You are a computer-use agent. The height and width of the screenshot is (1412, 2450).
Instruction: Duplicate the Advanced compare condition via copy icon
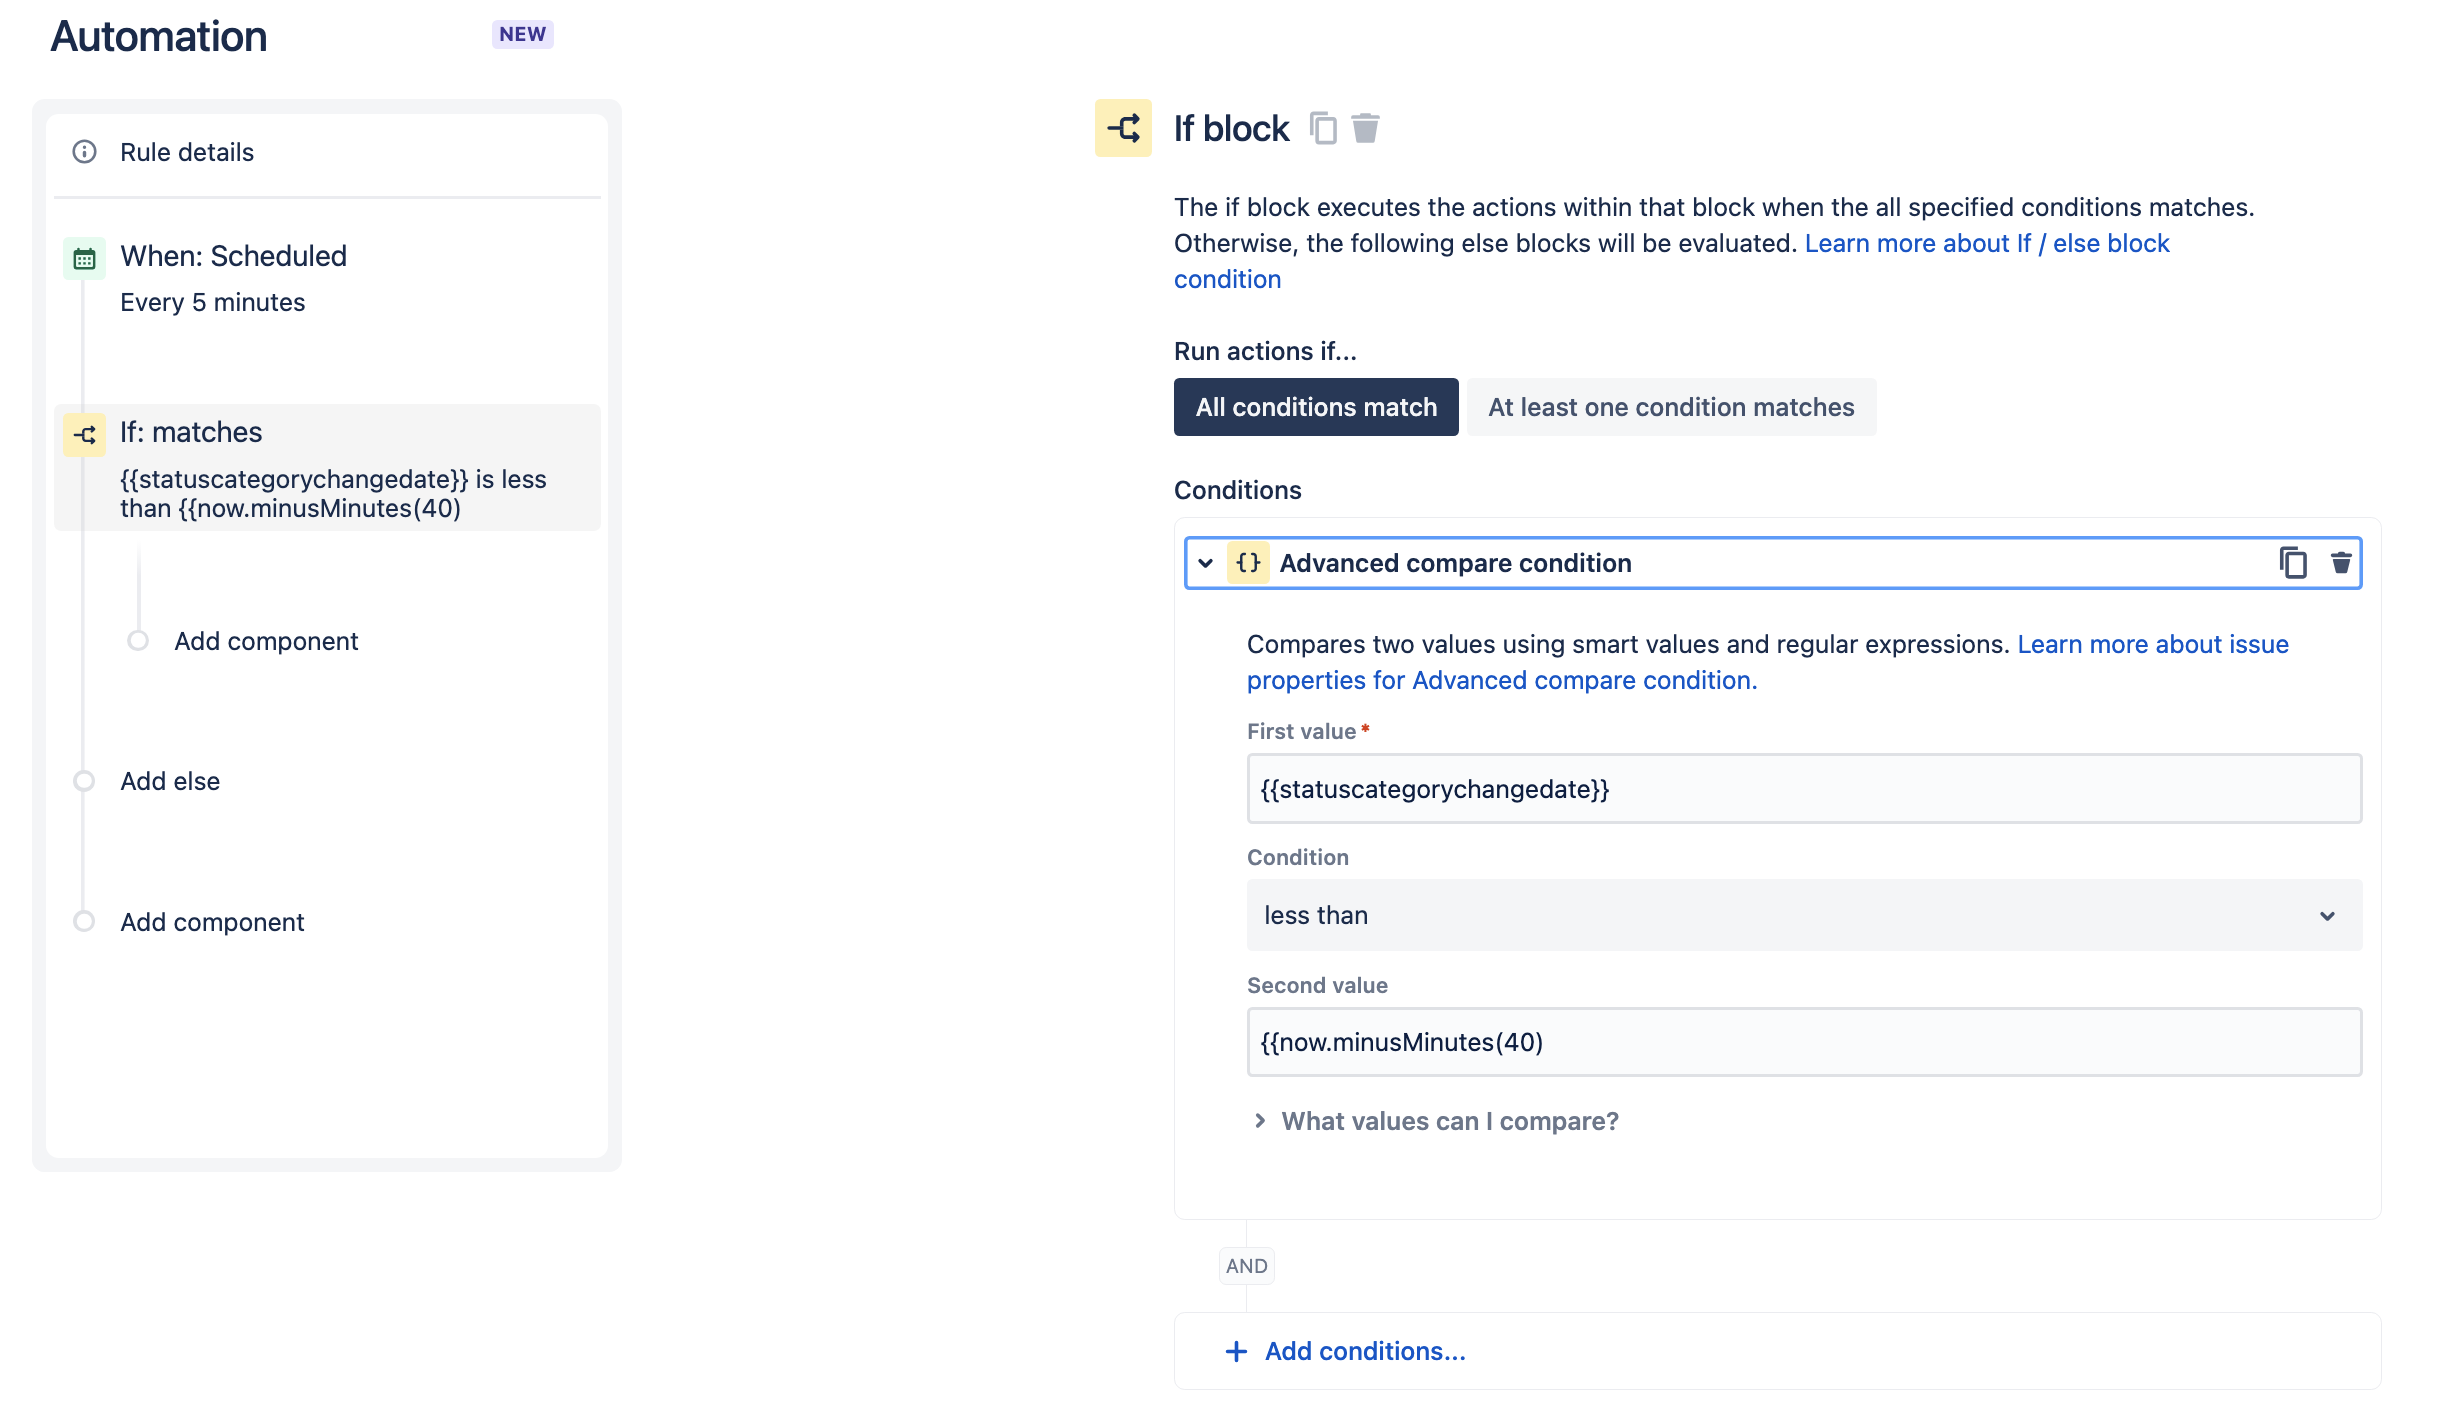coord(2294,562)
